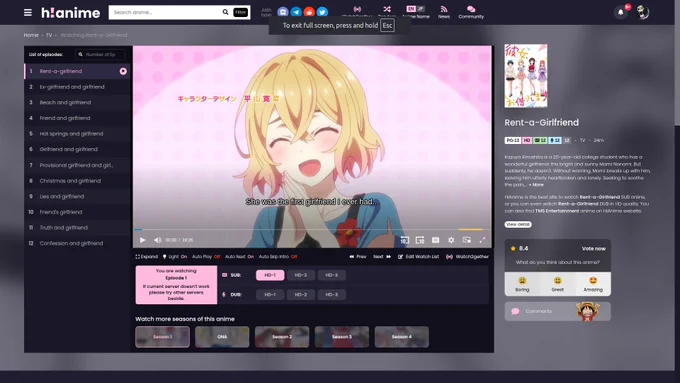Select SUB server HD-3
This screenshot has height=383, width=680.
331,275
